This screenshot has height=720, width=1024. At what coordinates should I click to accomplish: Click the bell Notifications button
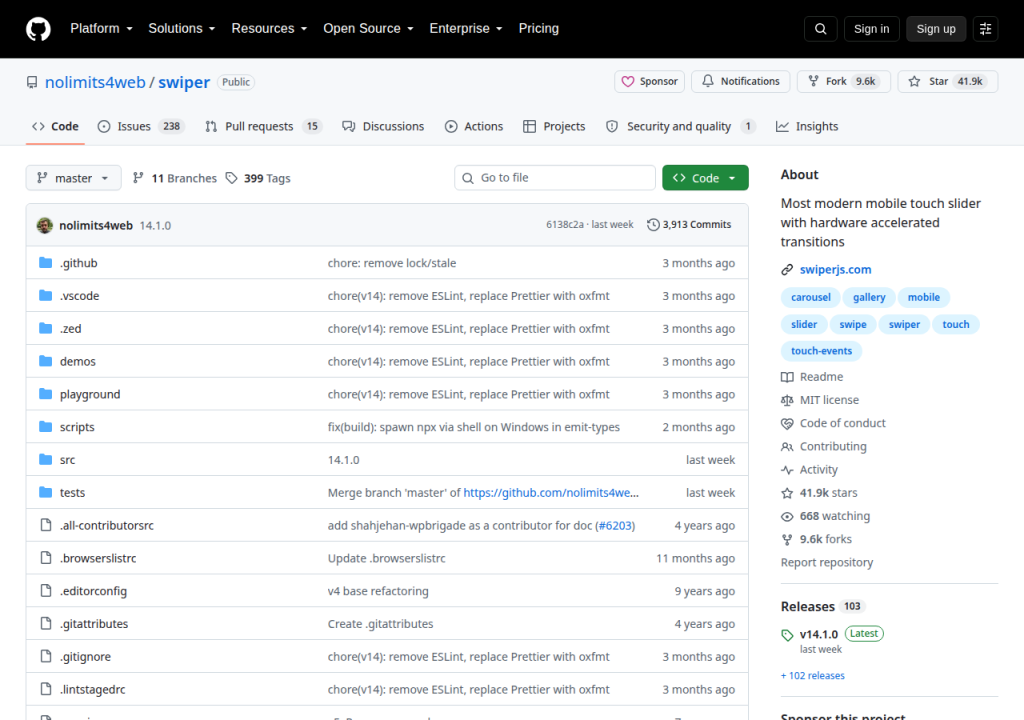[x=741, y=82]
